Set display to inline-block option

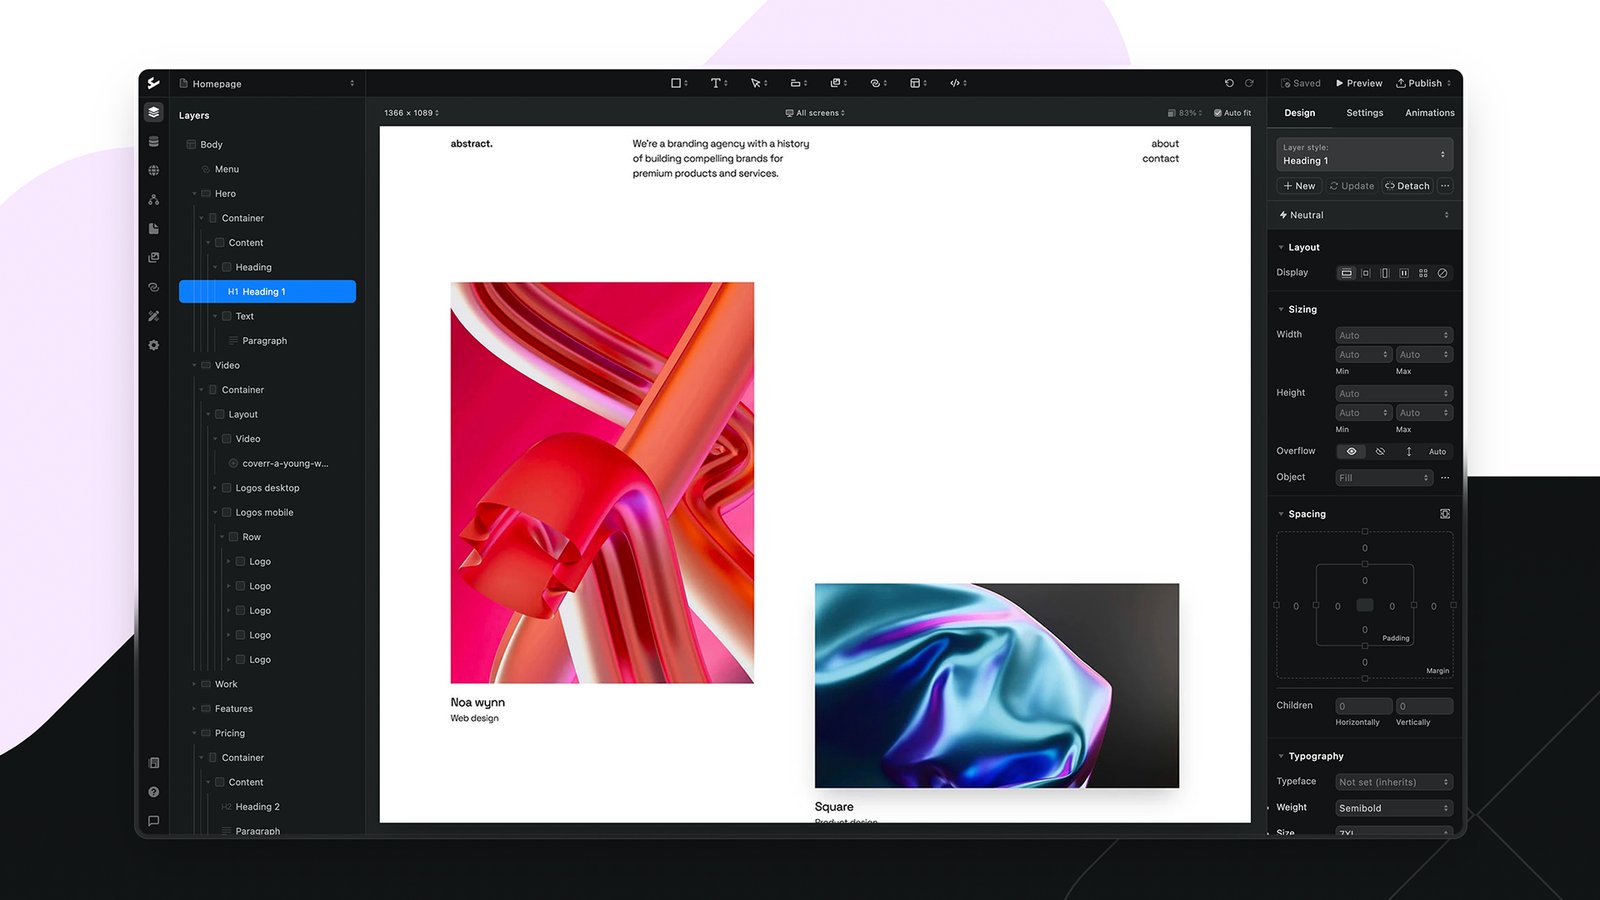(x=1366, y=273)
